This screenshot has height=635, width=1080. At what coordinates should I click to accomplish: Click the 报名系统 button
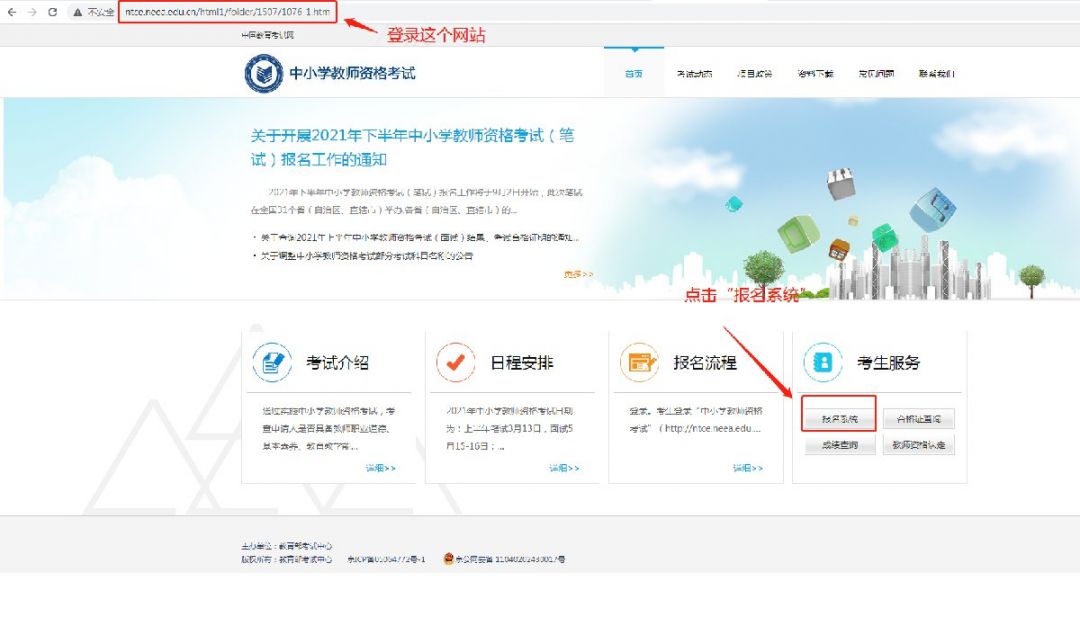click(840, 419)
